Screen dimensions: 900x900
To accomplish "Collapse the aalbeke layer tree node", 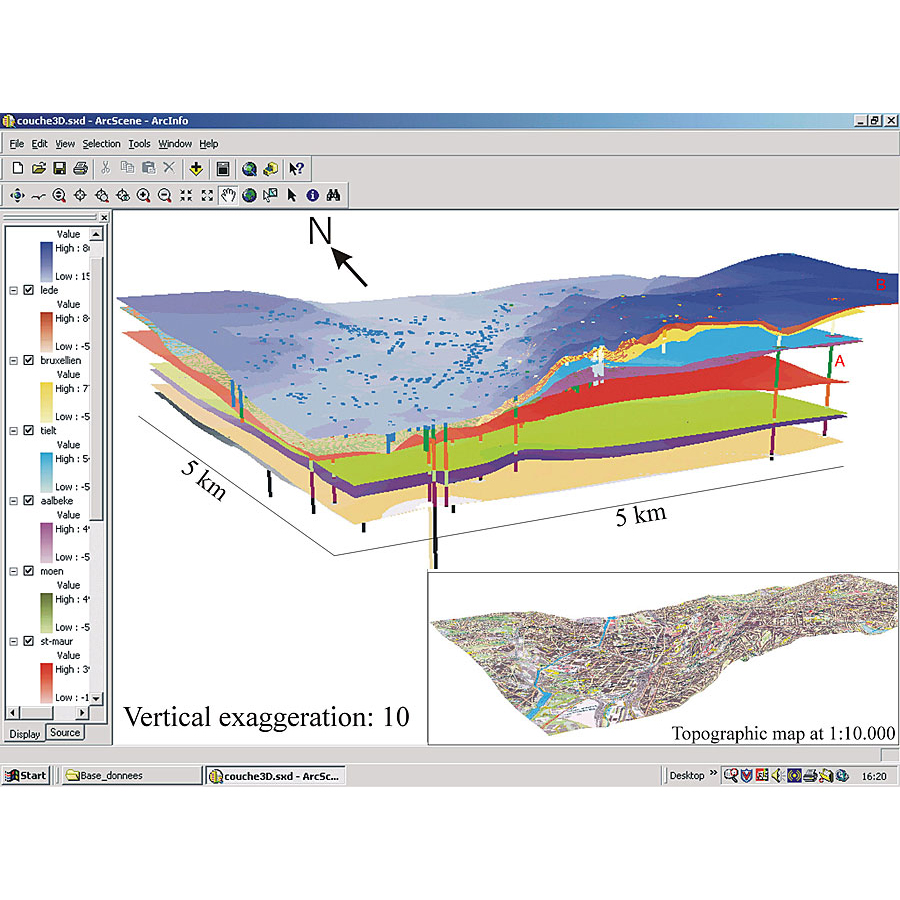I will 13,501.
